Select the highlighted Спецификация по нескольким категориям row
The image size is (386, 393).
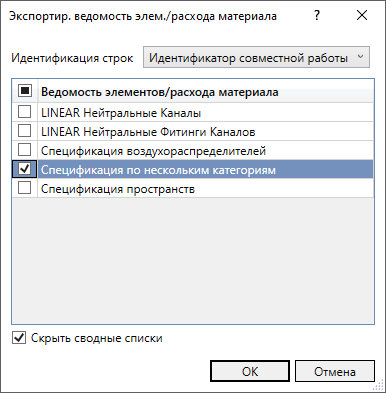pos(206,170)
